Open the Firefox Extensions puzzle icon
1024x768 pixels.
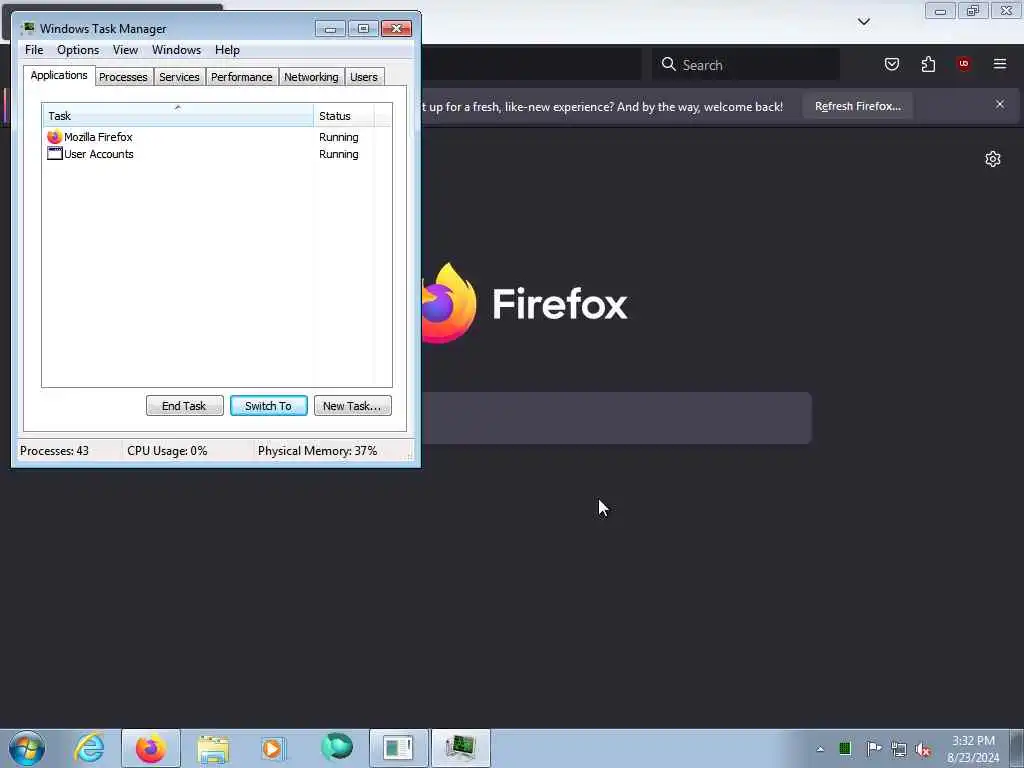928,64
